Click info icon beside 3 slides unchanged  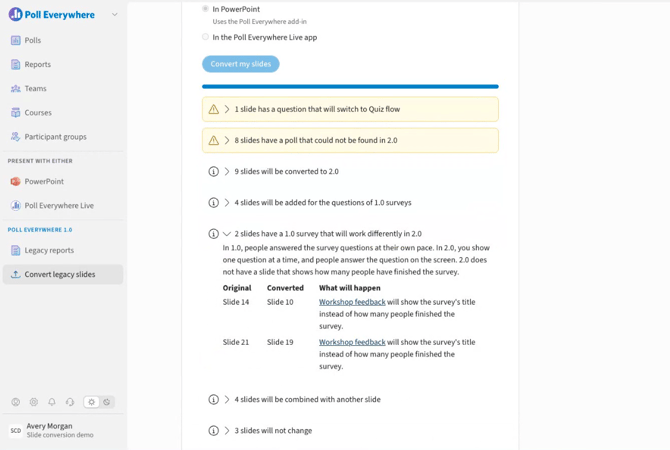(x=214, y=431)
